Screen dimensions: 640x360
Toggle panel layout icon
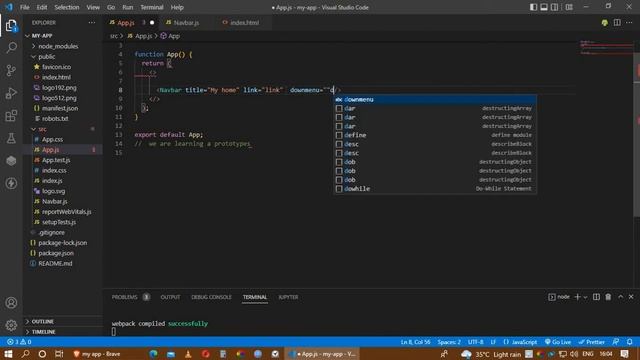[x=544, y=7]
